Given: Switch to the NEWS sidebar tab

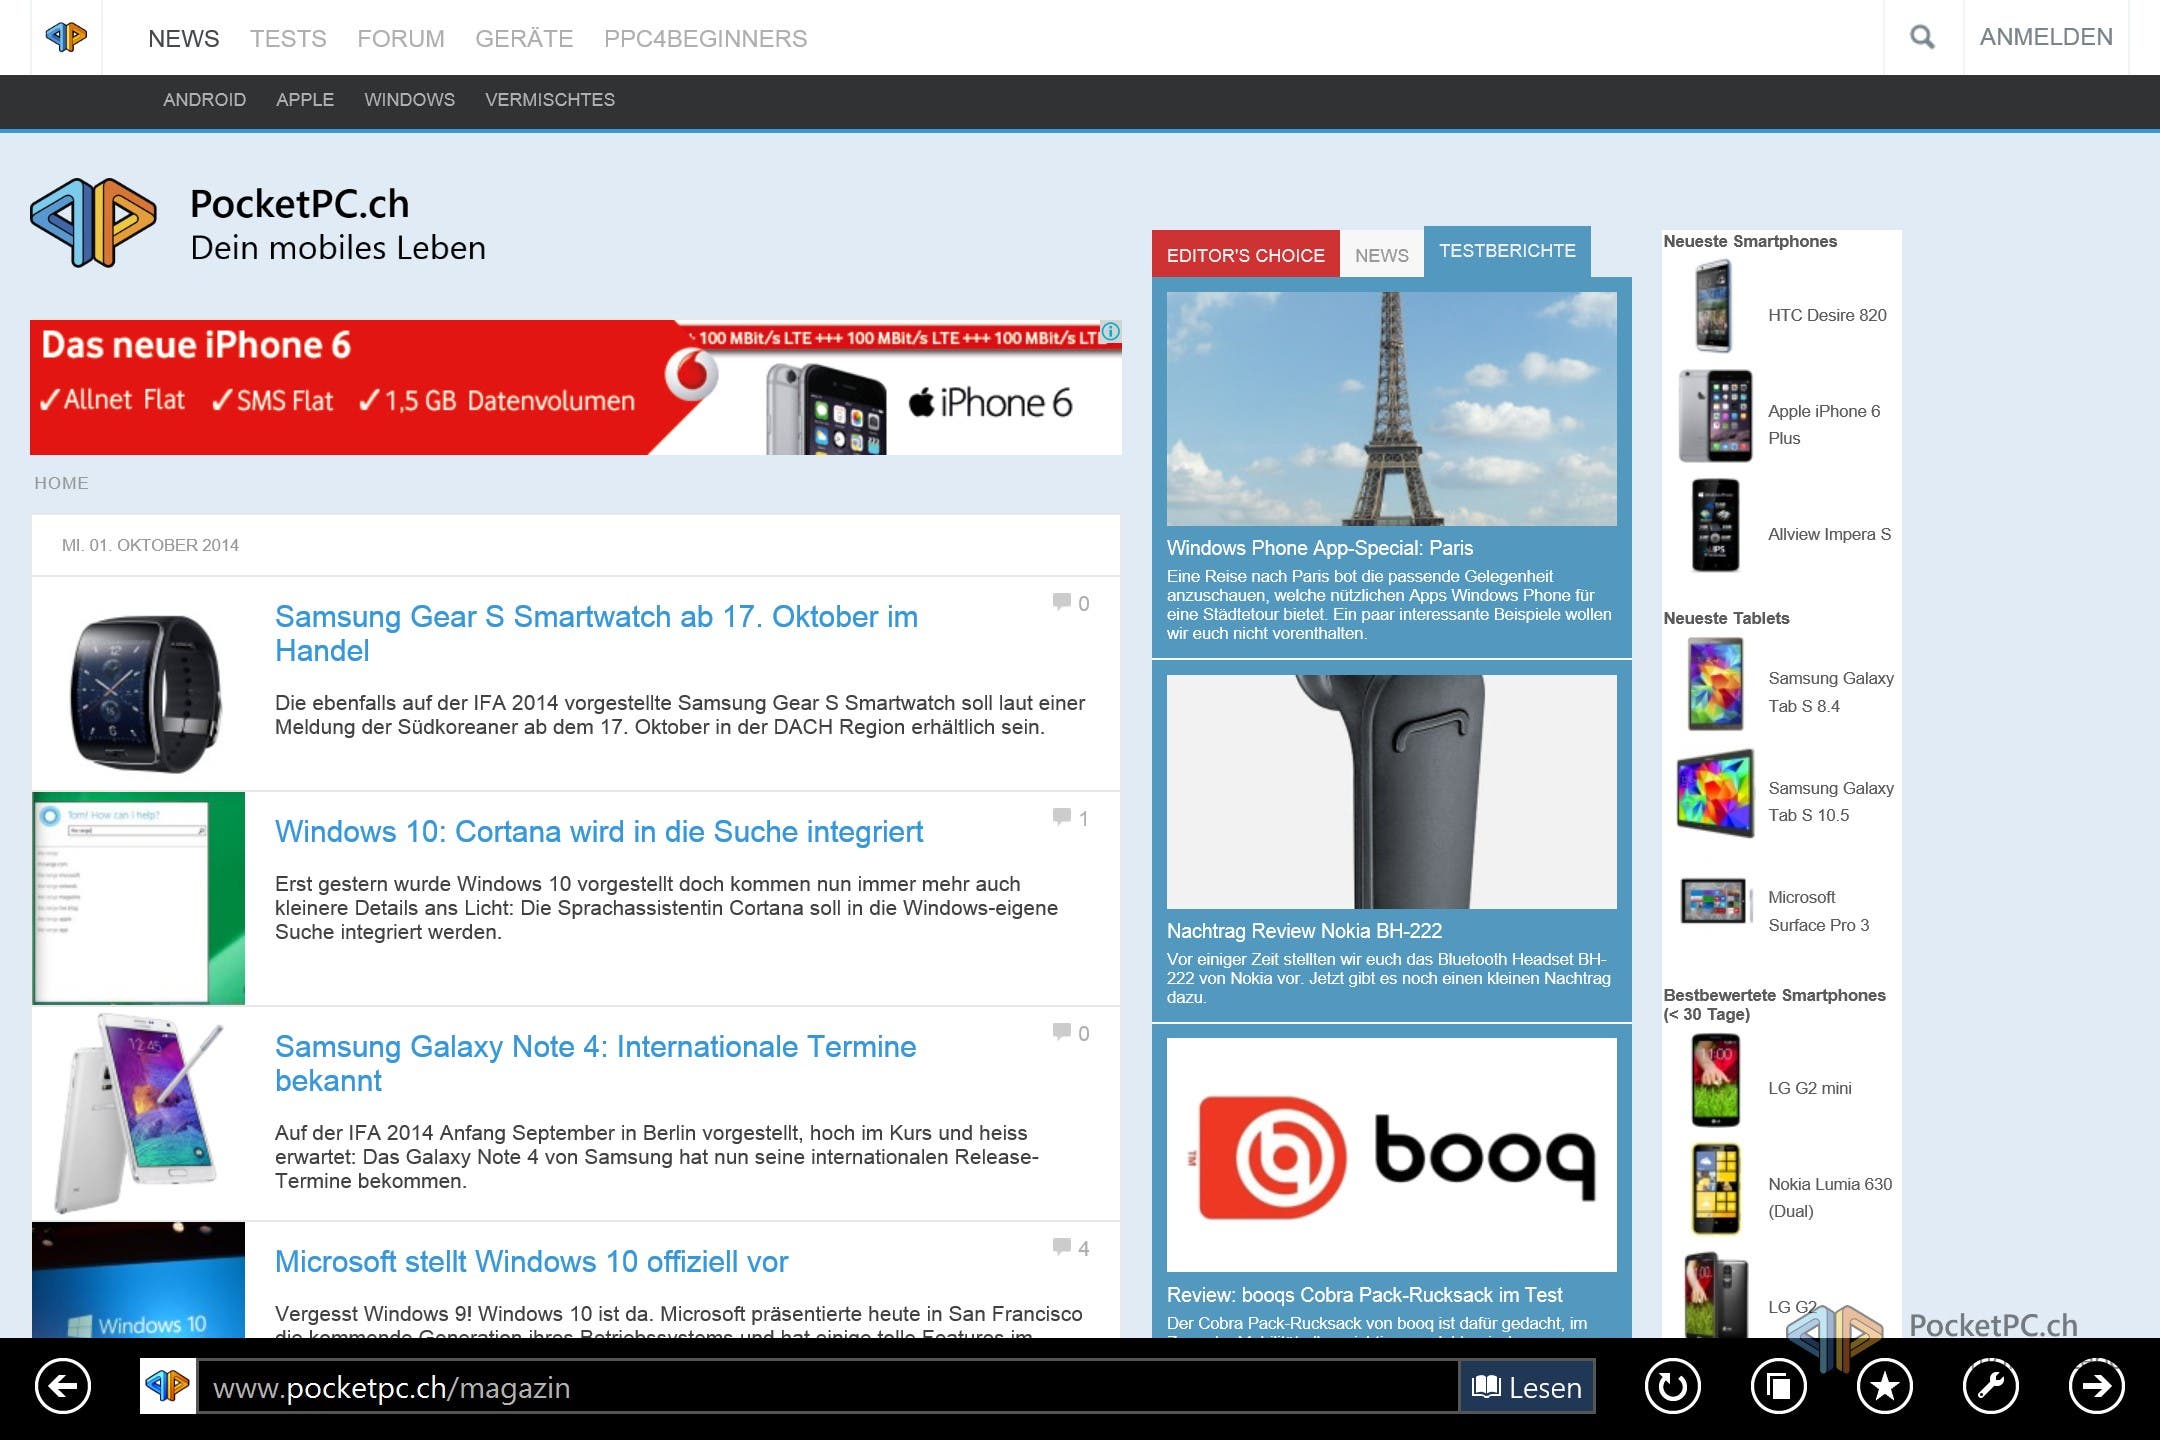Looking at the screenshot, I should (1381, 255).
